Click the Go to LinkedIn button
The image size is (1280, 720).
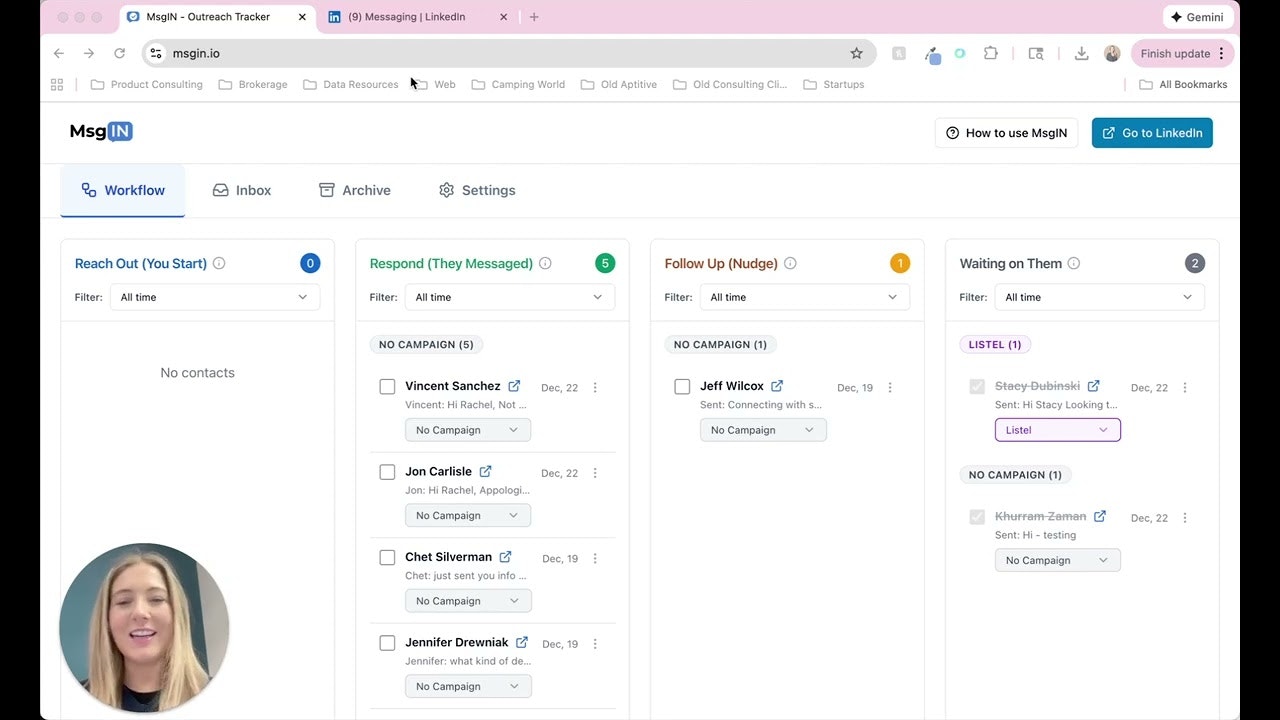[x=1152, y=133]
